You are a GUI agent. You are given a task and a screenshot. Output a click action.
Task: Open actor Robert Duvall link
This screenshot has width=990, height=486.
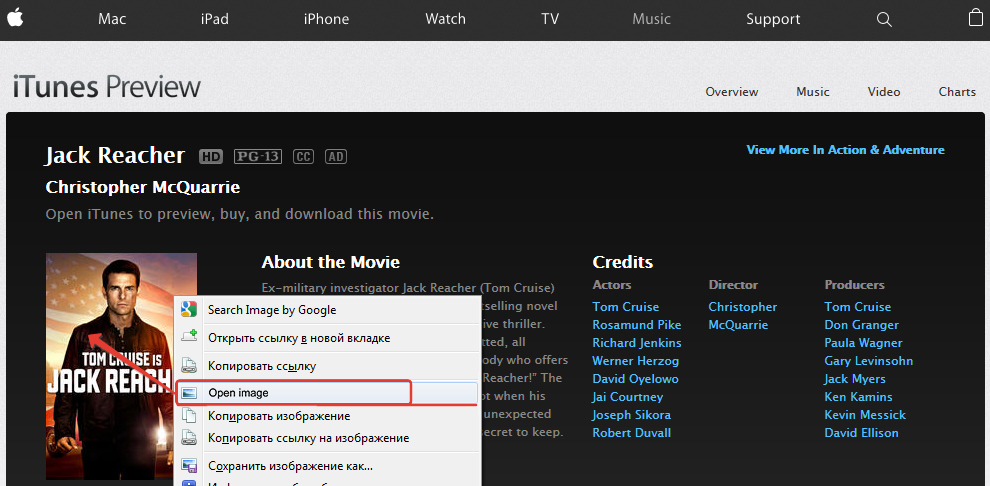[x=631, y=433]
